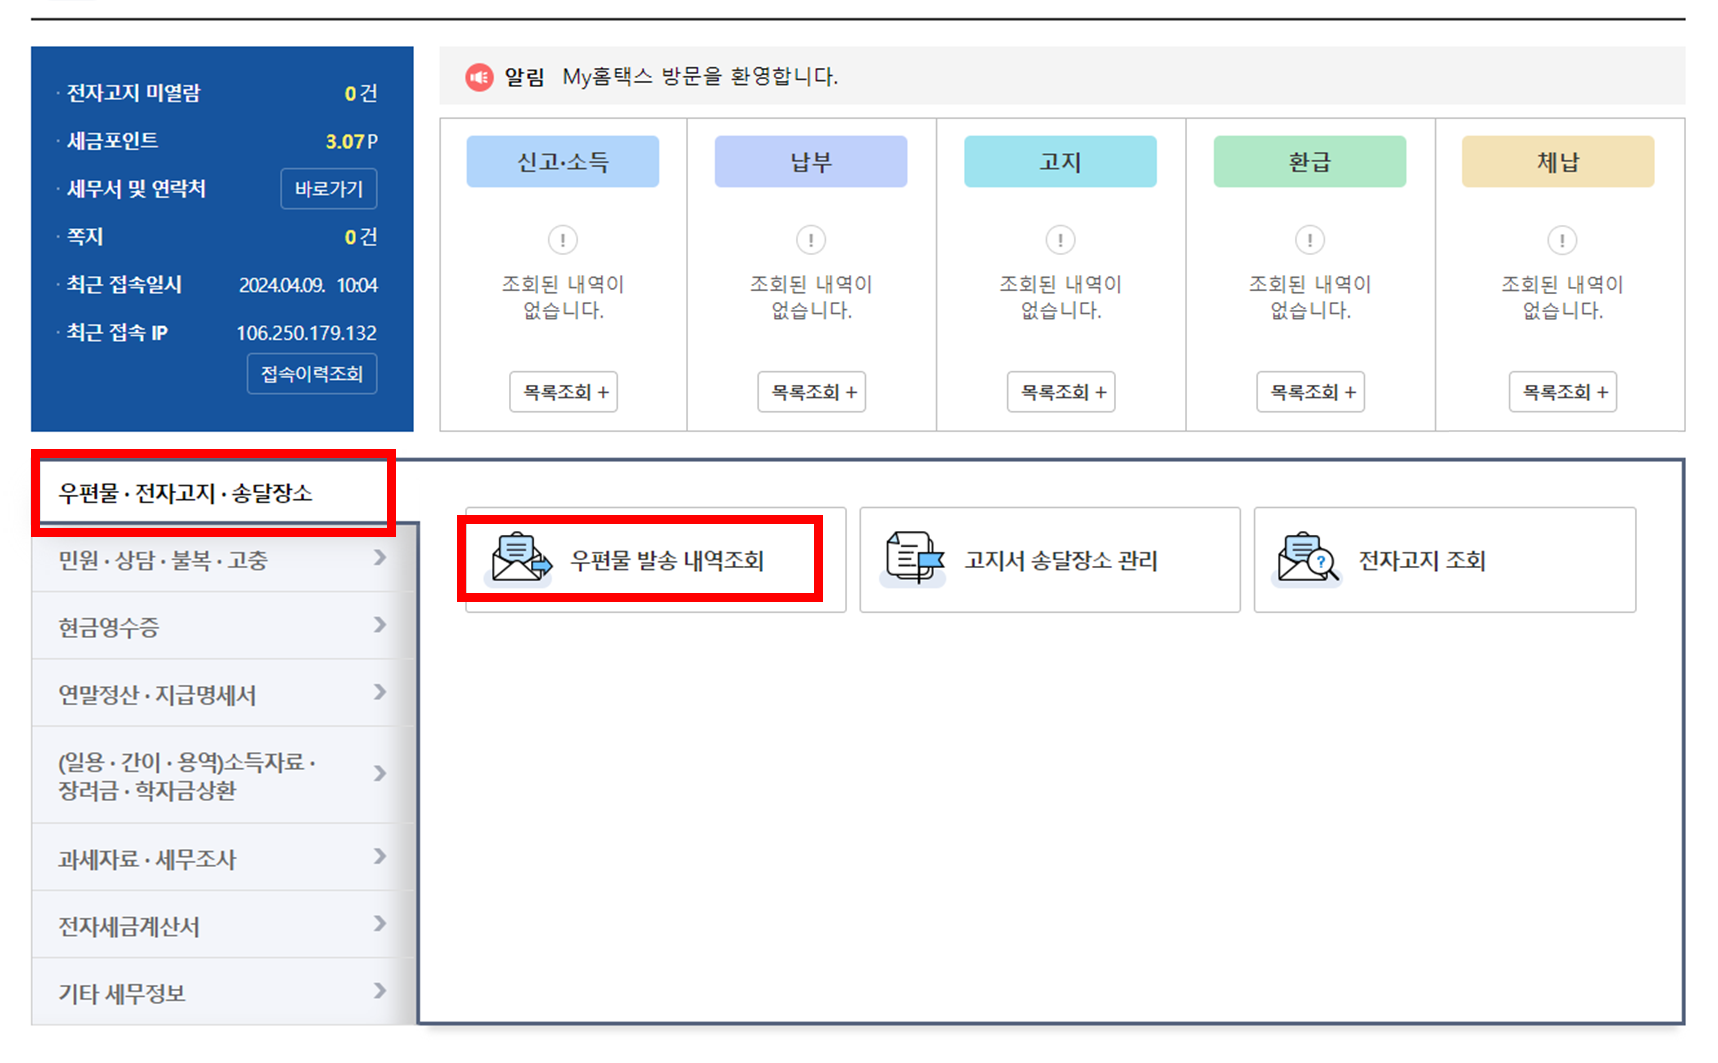The image size is (1718, 1063).
Task: Select the blue 신고·소득 header tile
Action: point(563,162)
